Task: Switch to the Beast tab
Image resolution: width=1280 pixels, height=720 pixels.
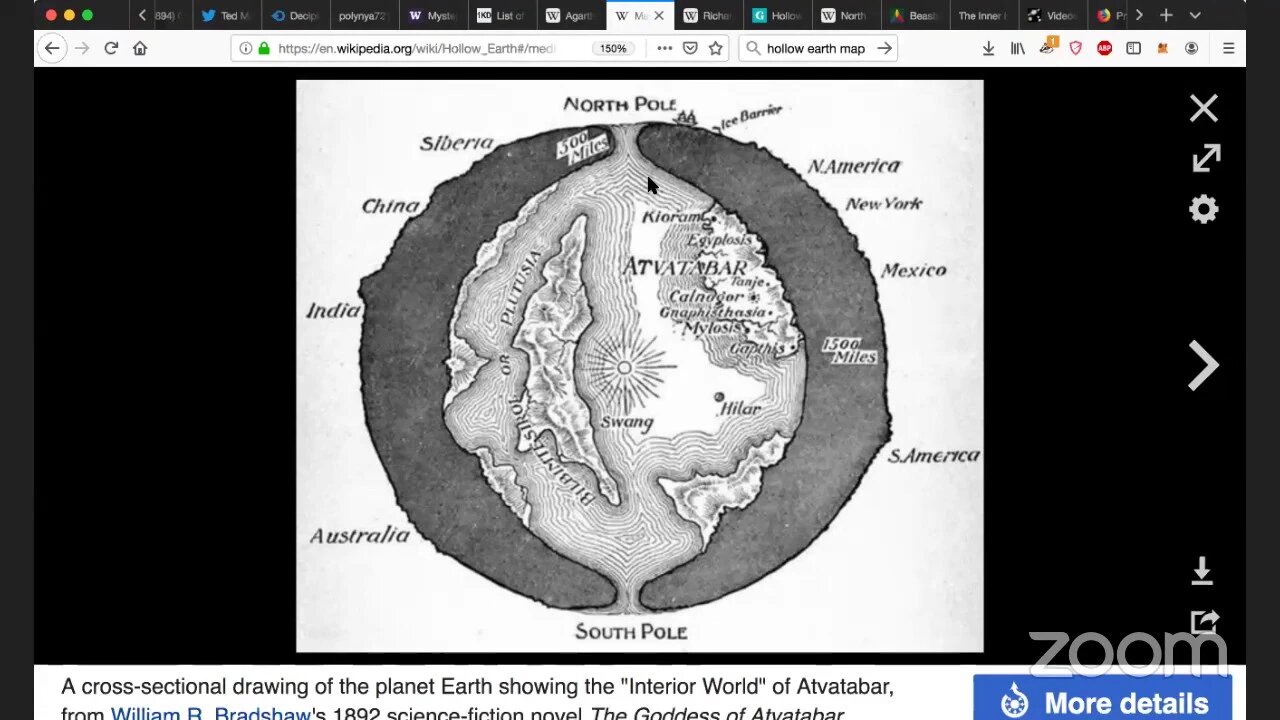Action: point(916,15)
